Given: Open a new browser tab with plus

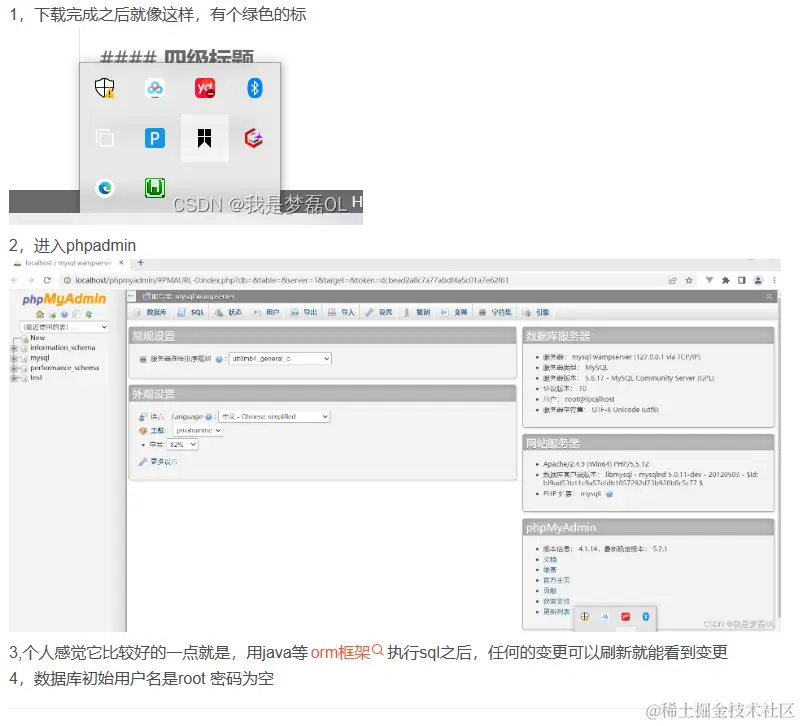Looking at the screenshot, I should [x=140, y=263].
